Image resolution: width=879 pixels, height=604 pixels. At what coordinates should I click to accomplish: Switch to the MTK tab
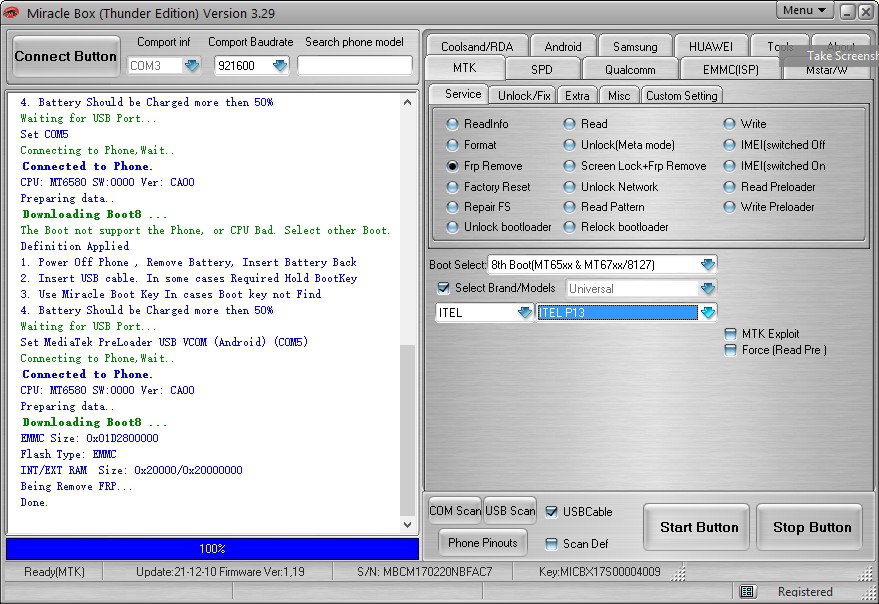click(465, 68)
